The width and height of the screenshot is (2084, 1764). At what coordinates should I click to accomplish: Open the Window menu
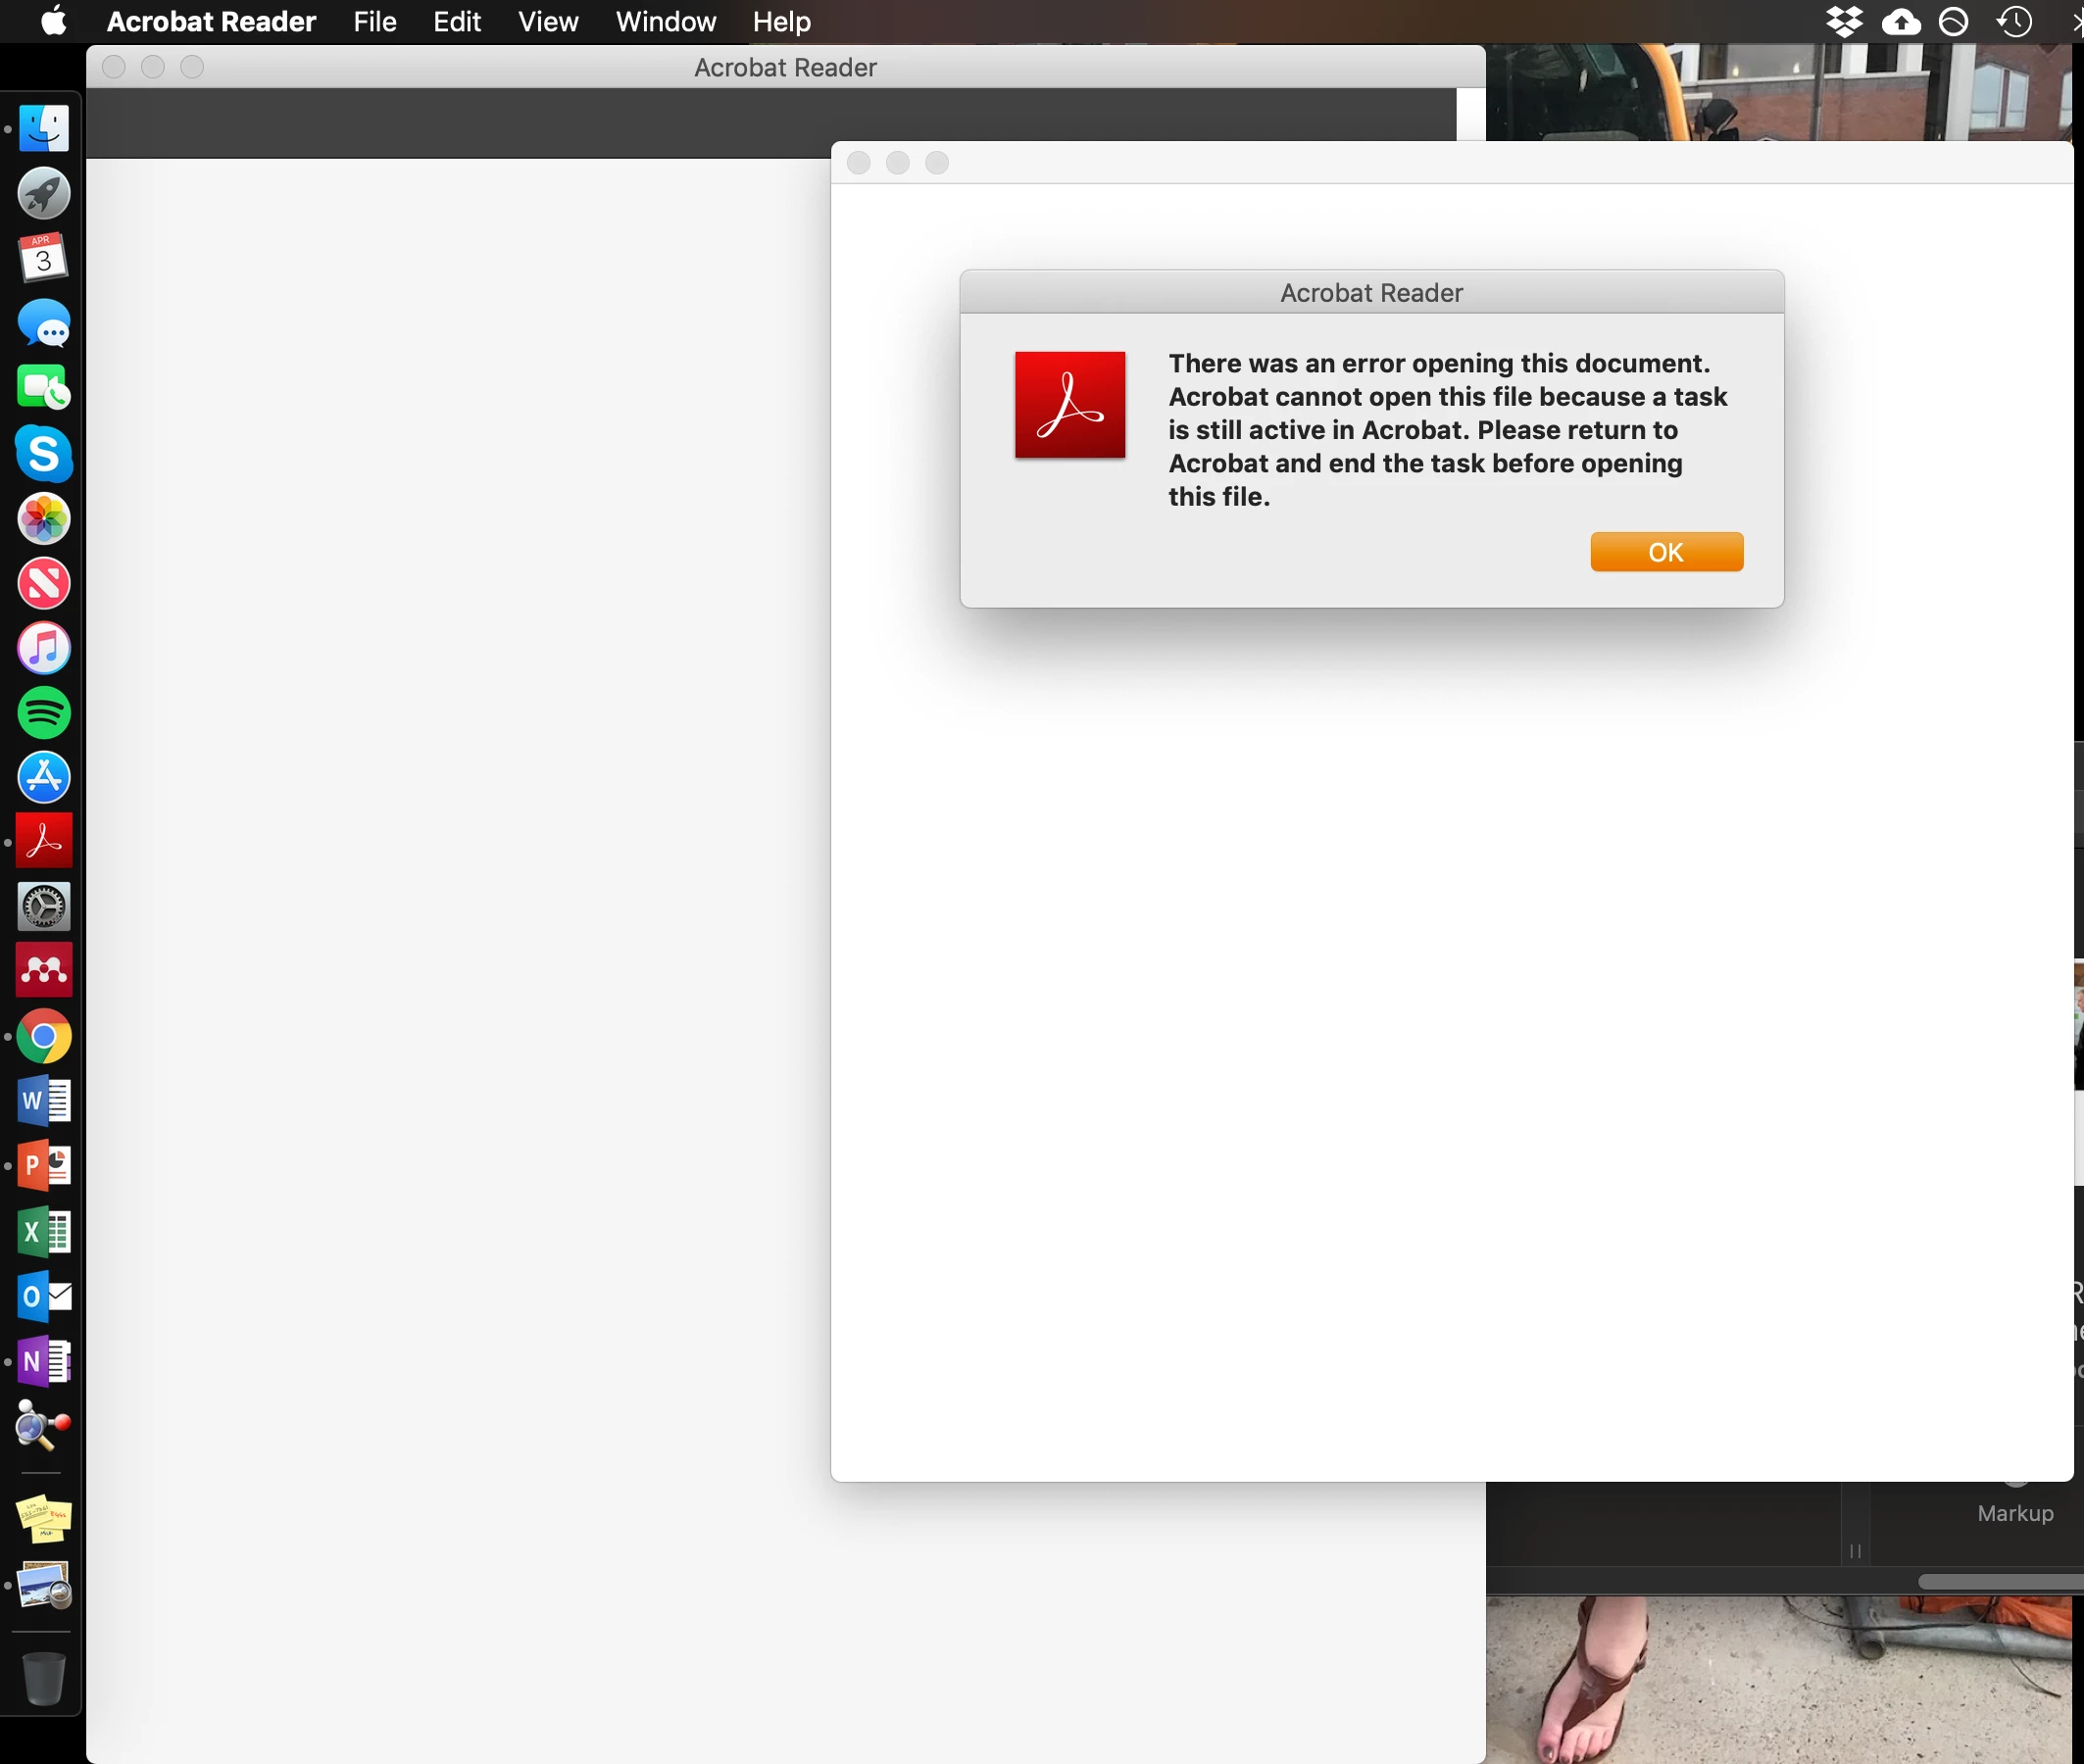click(666, 21)
